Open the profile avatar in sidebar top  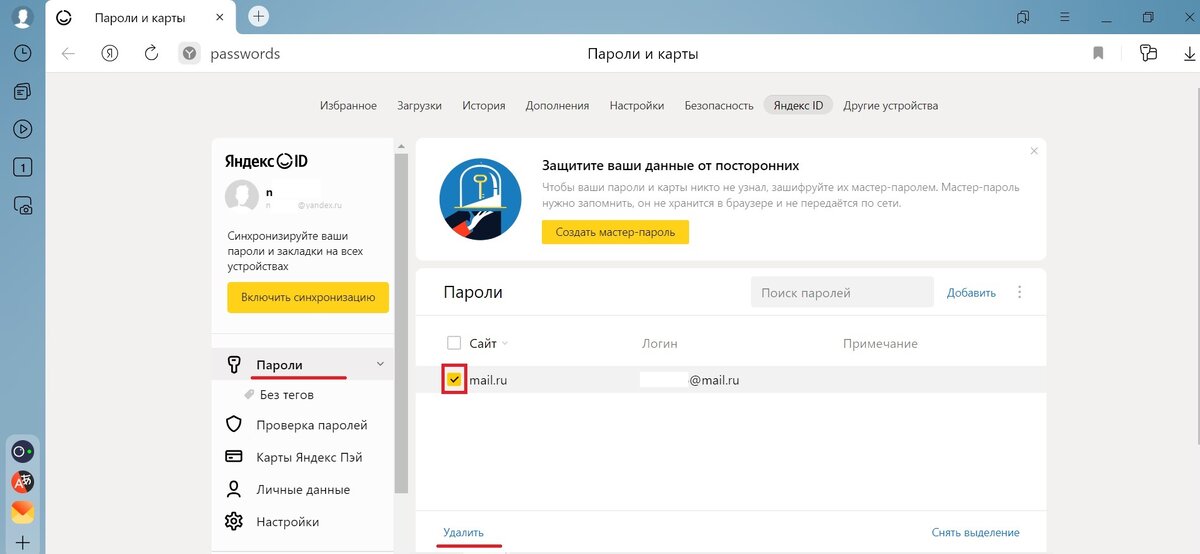coord(22,18)
